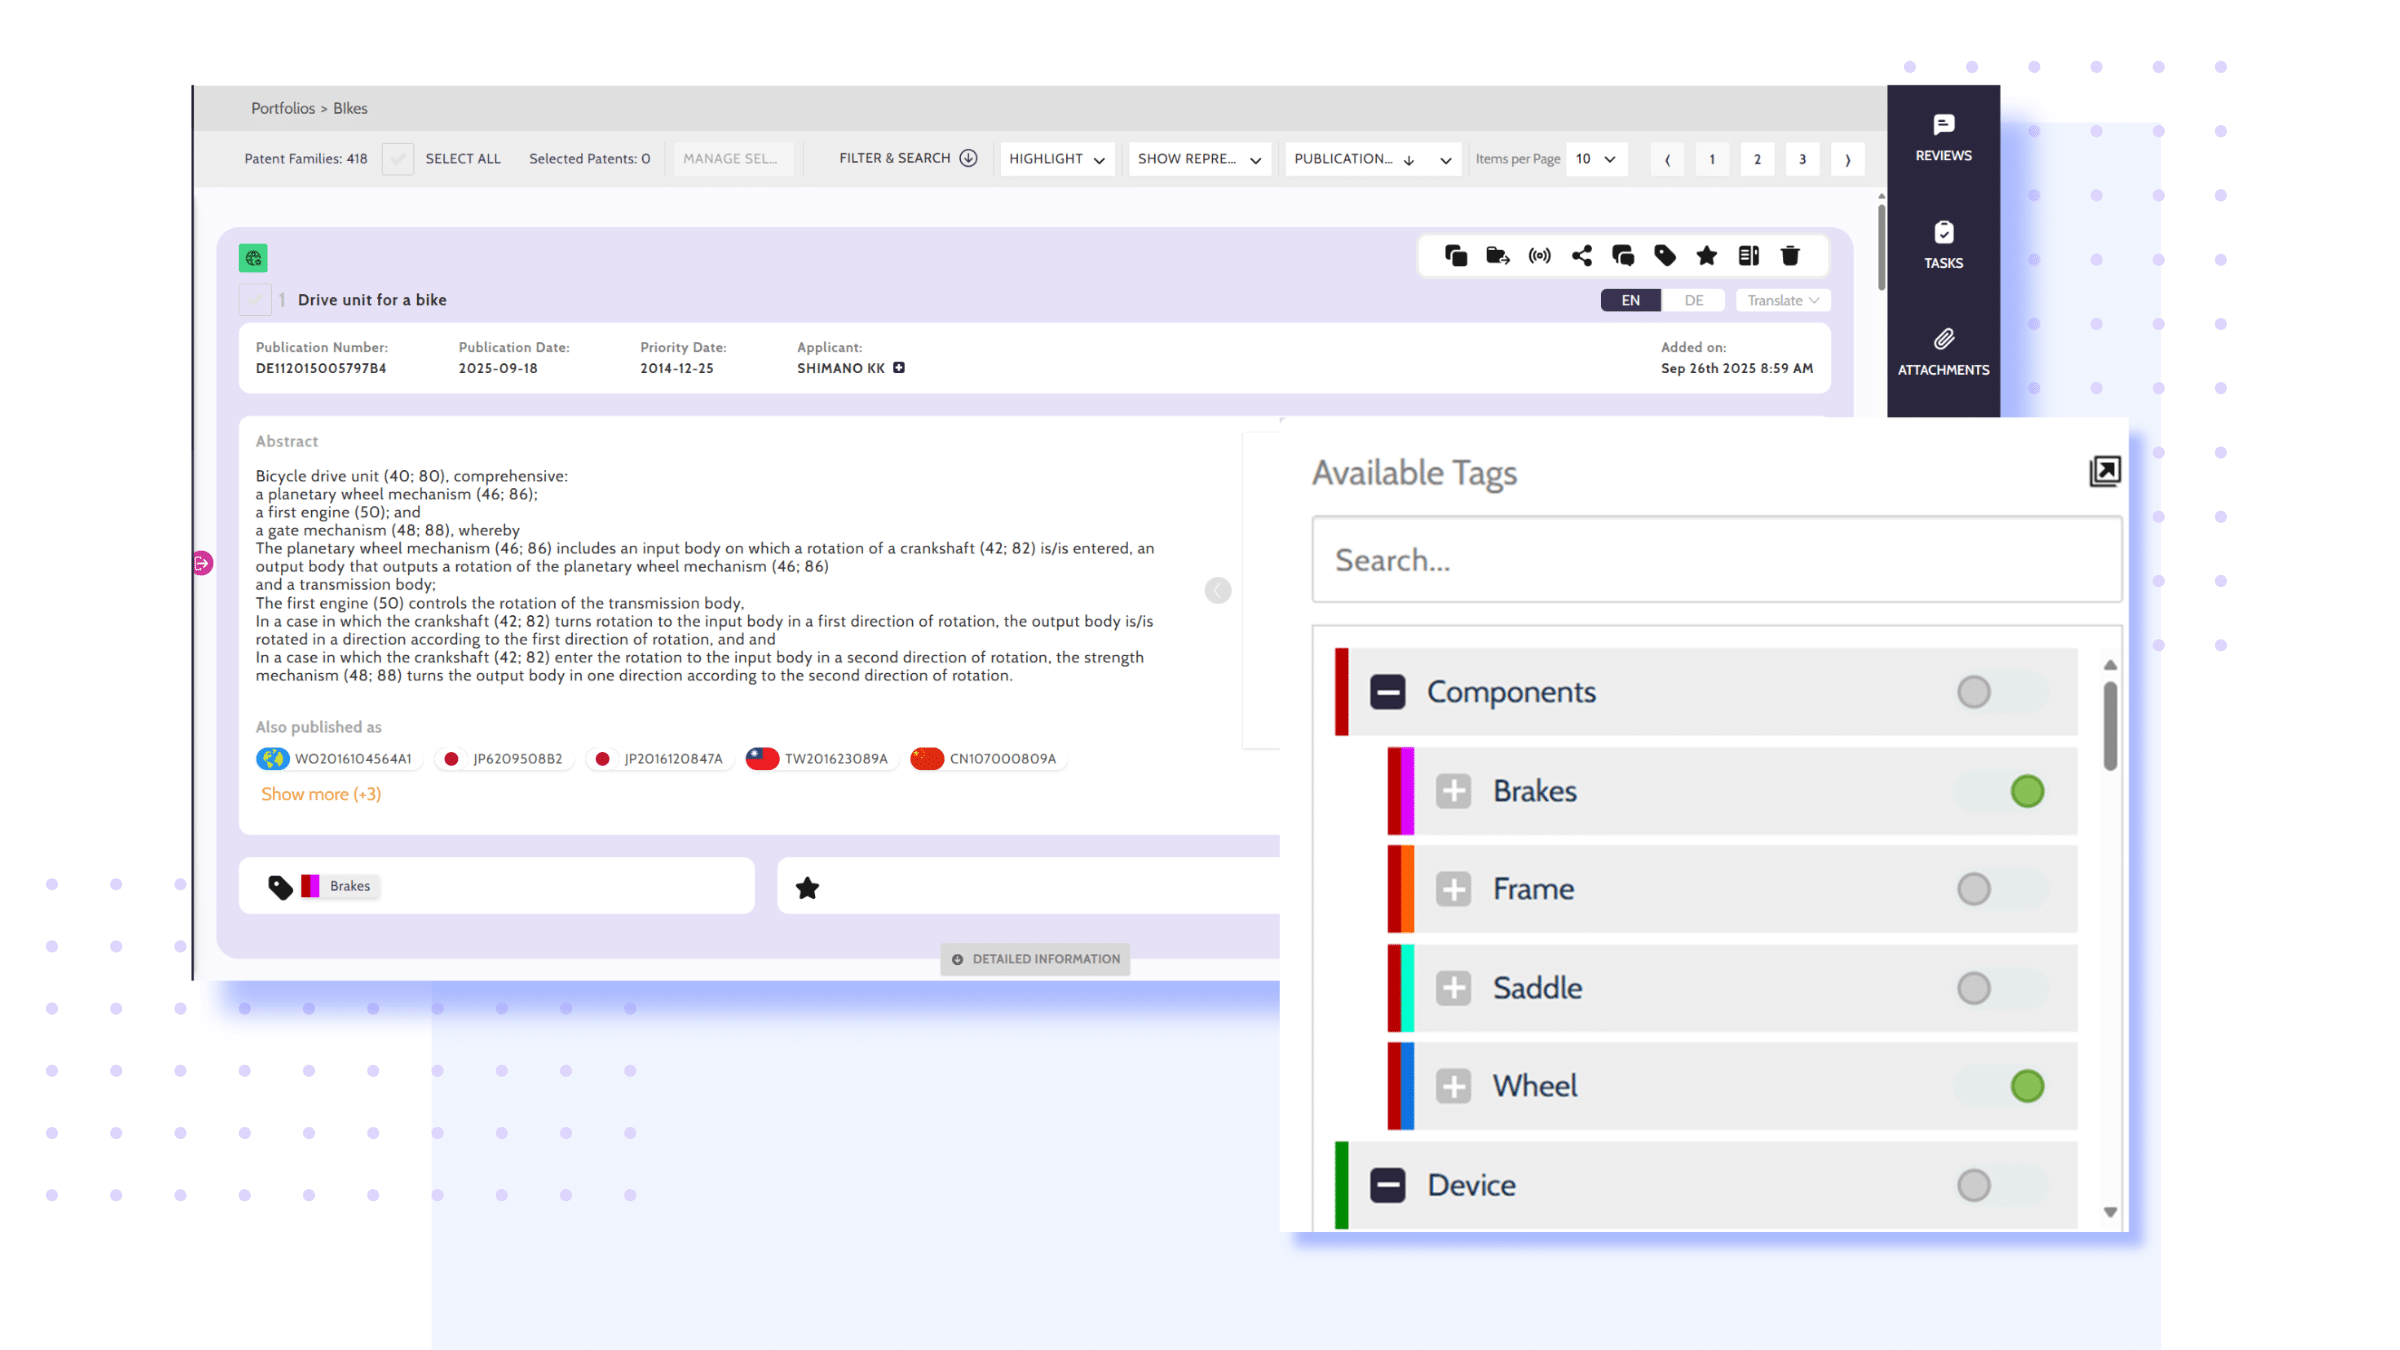Click the Show more (+3) link

[321, 794]
